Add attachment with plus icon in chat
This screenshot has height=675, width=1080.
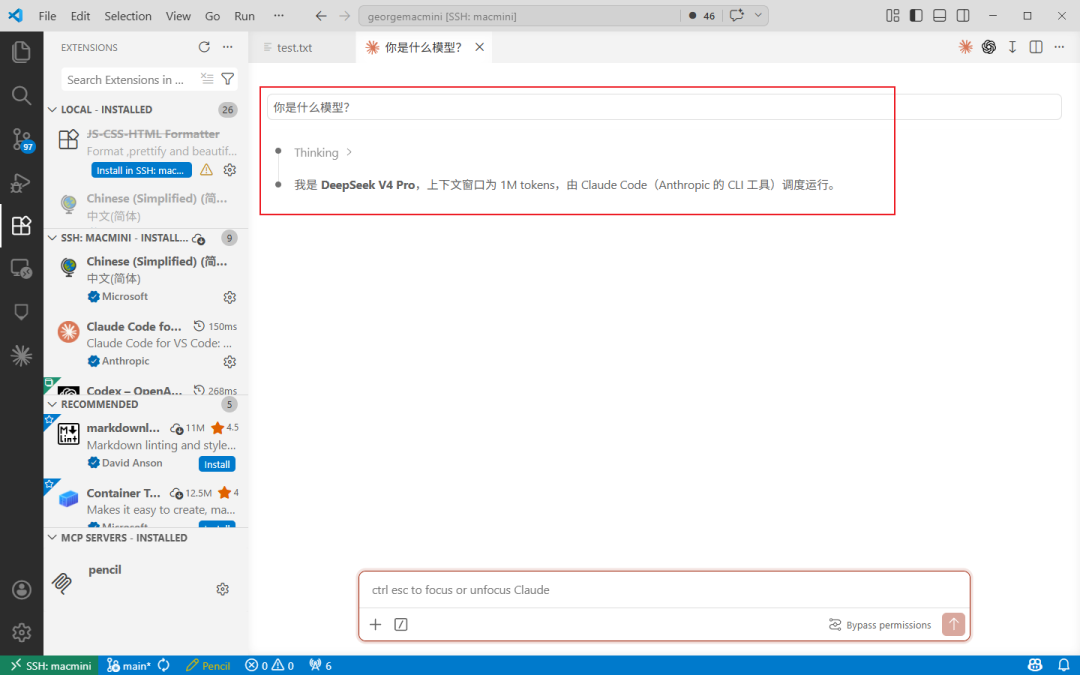[375, 624]
